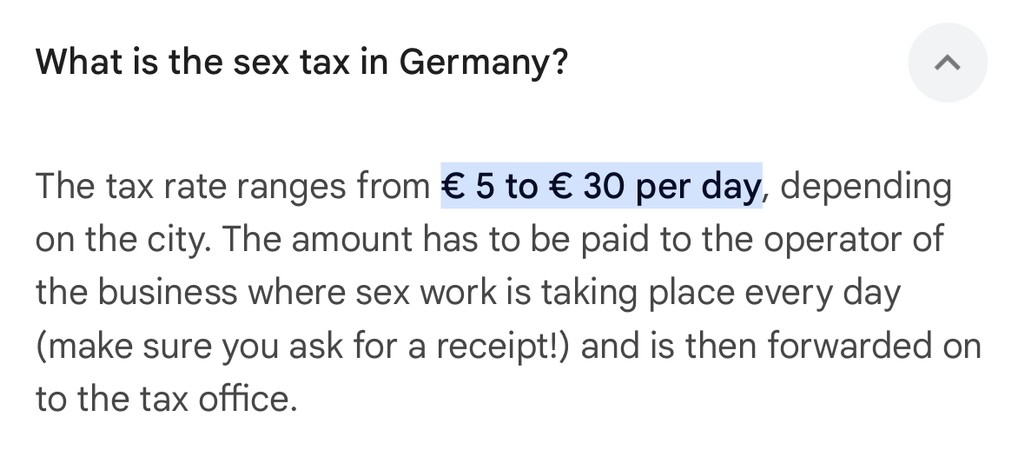This screenshot has width=1024, height=456.
Task: Click the question heading about Germany's sex tax
Action: [x=302, y=63]
